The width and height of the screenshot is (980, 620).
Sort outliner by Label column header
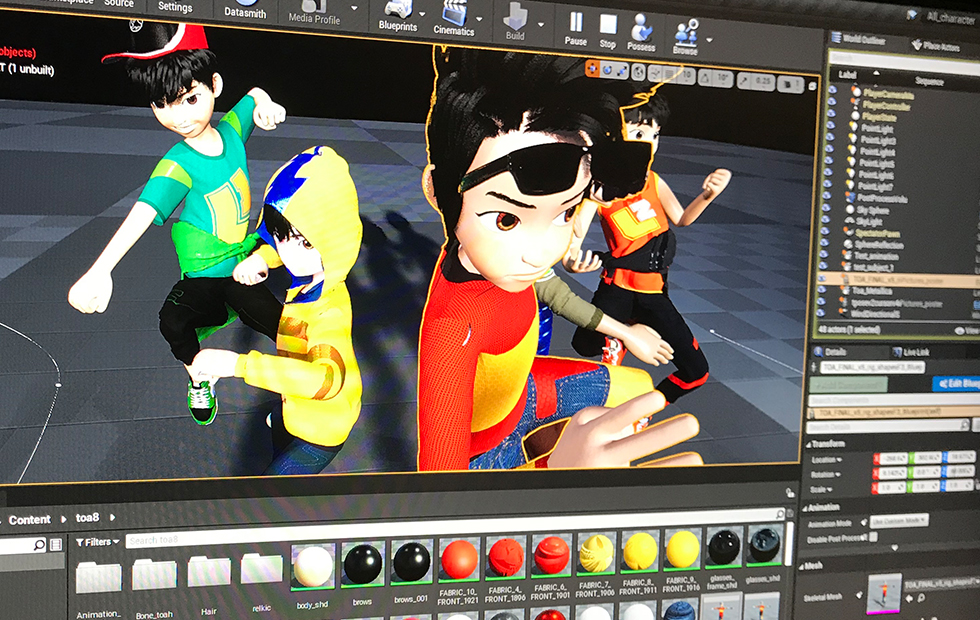tap(847, 74)
